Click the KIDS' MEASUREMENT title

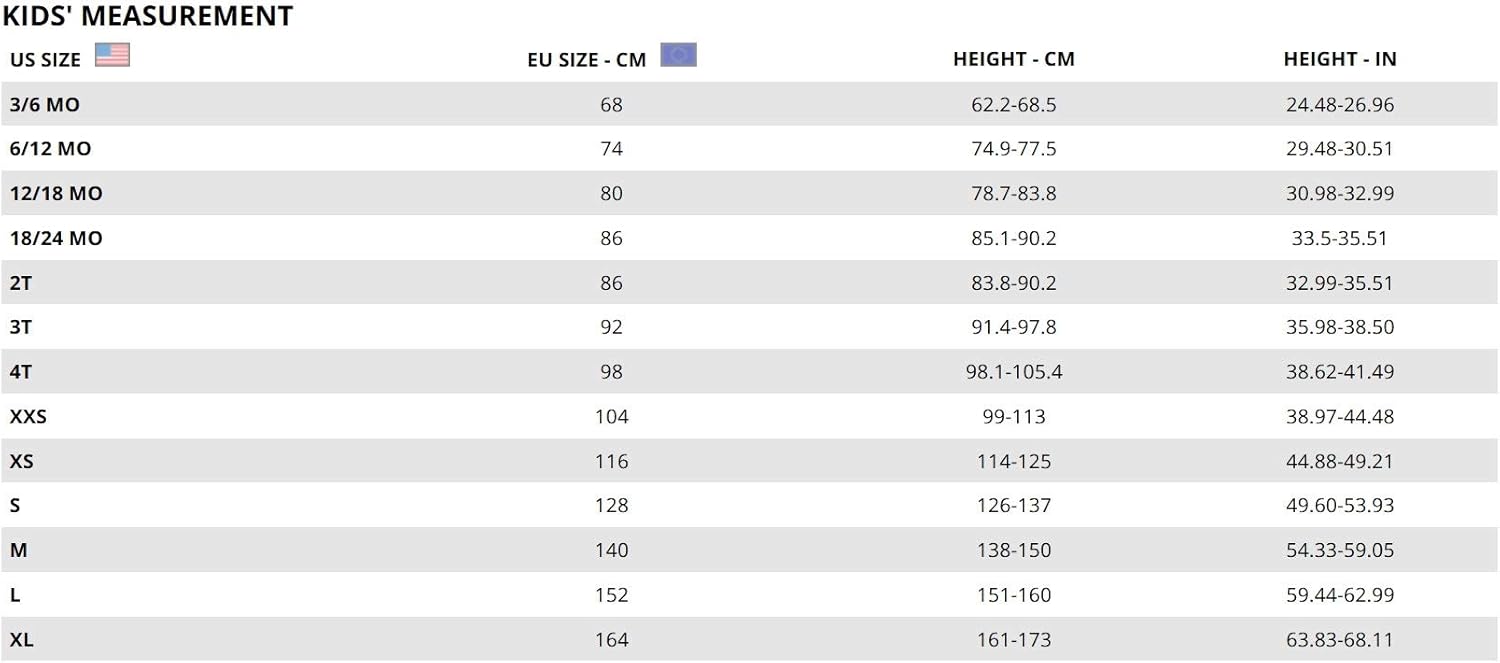click(148, 16)
